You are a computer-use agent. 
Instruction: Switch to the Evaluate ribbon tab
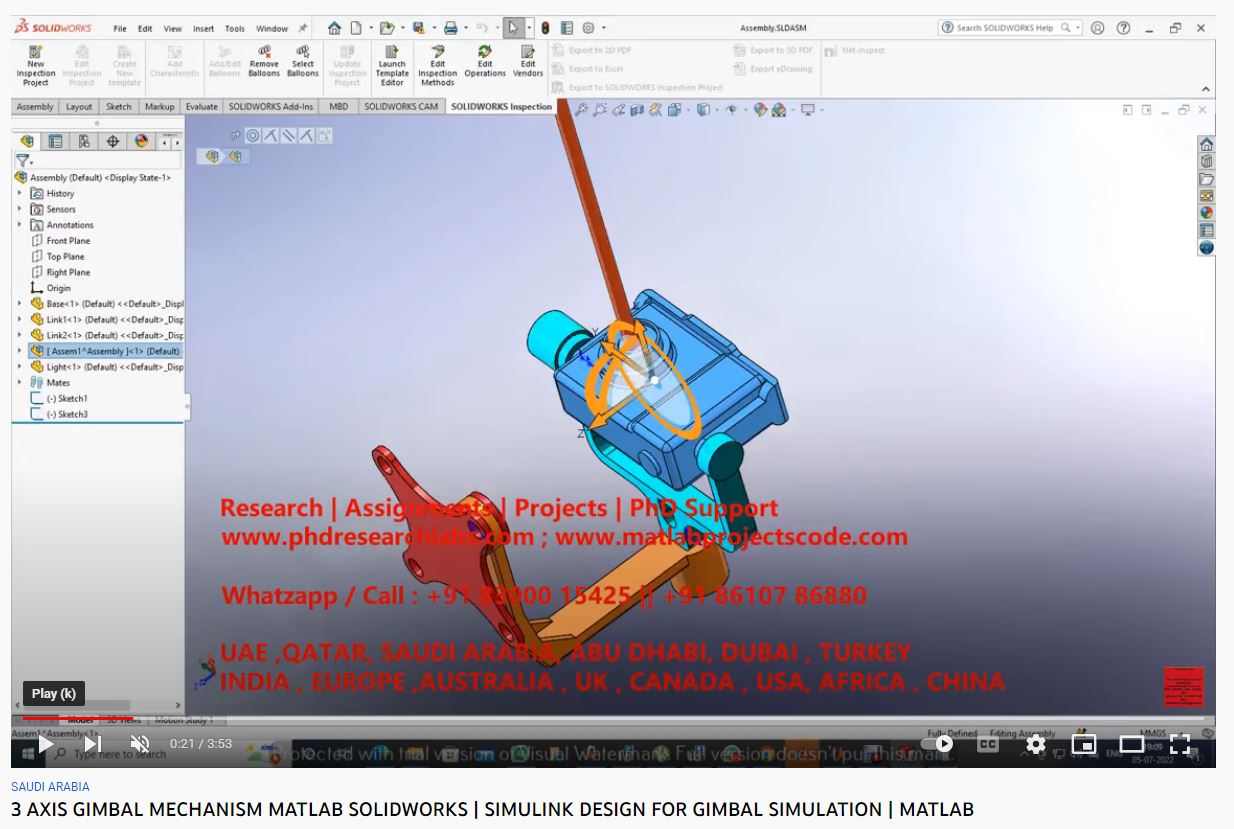point(201,107)
